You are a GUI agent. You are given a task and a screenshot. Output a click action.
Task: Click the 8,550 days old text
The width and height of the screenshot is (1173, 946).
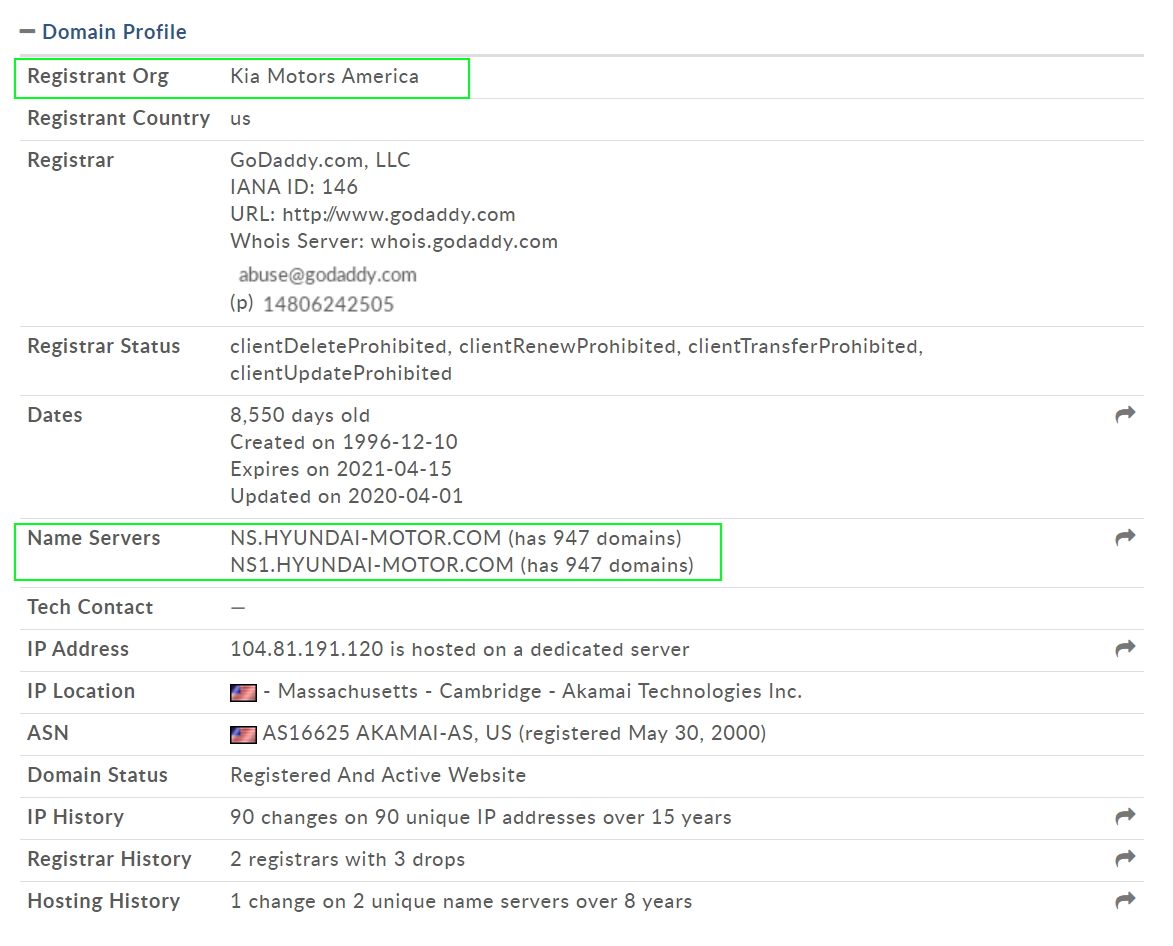click(x=300, y=415)
